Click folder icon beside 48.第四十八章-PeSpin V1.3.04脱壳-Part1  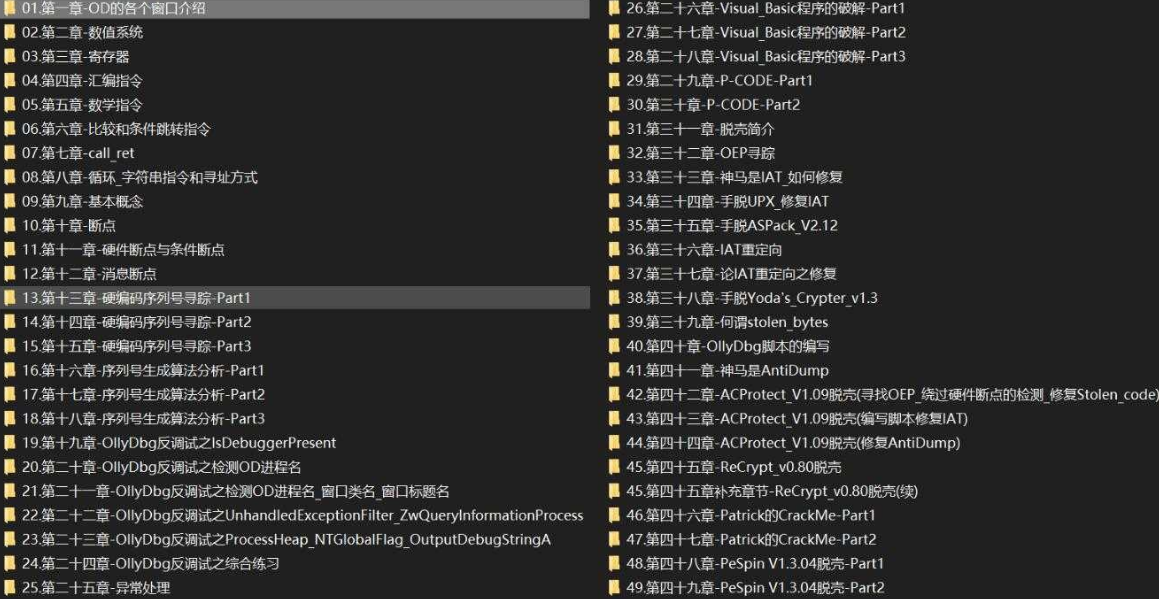pos(614,564)
